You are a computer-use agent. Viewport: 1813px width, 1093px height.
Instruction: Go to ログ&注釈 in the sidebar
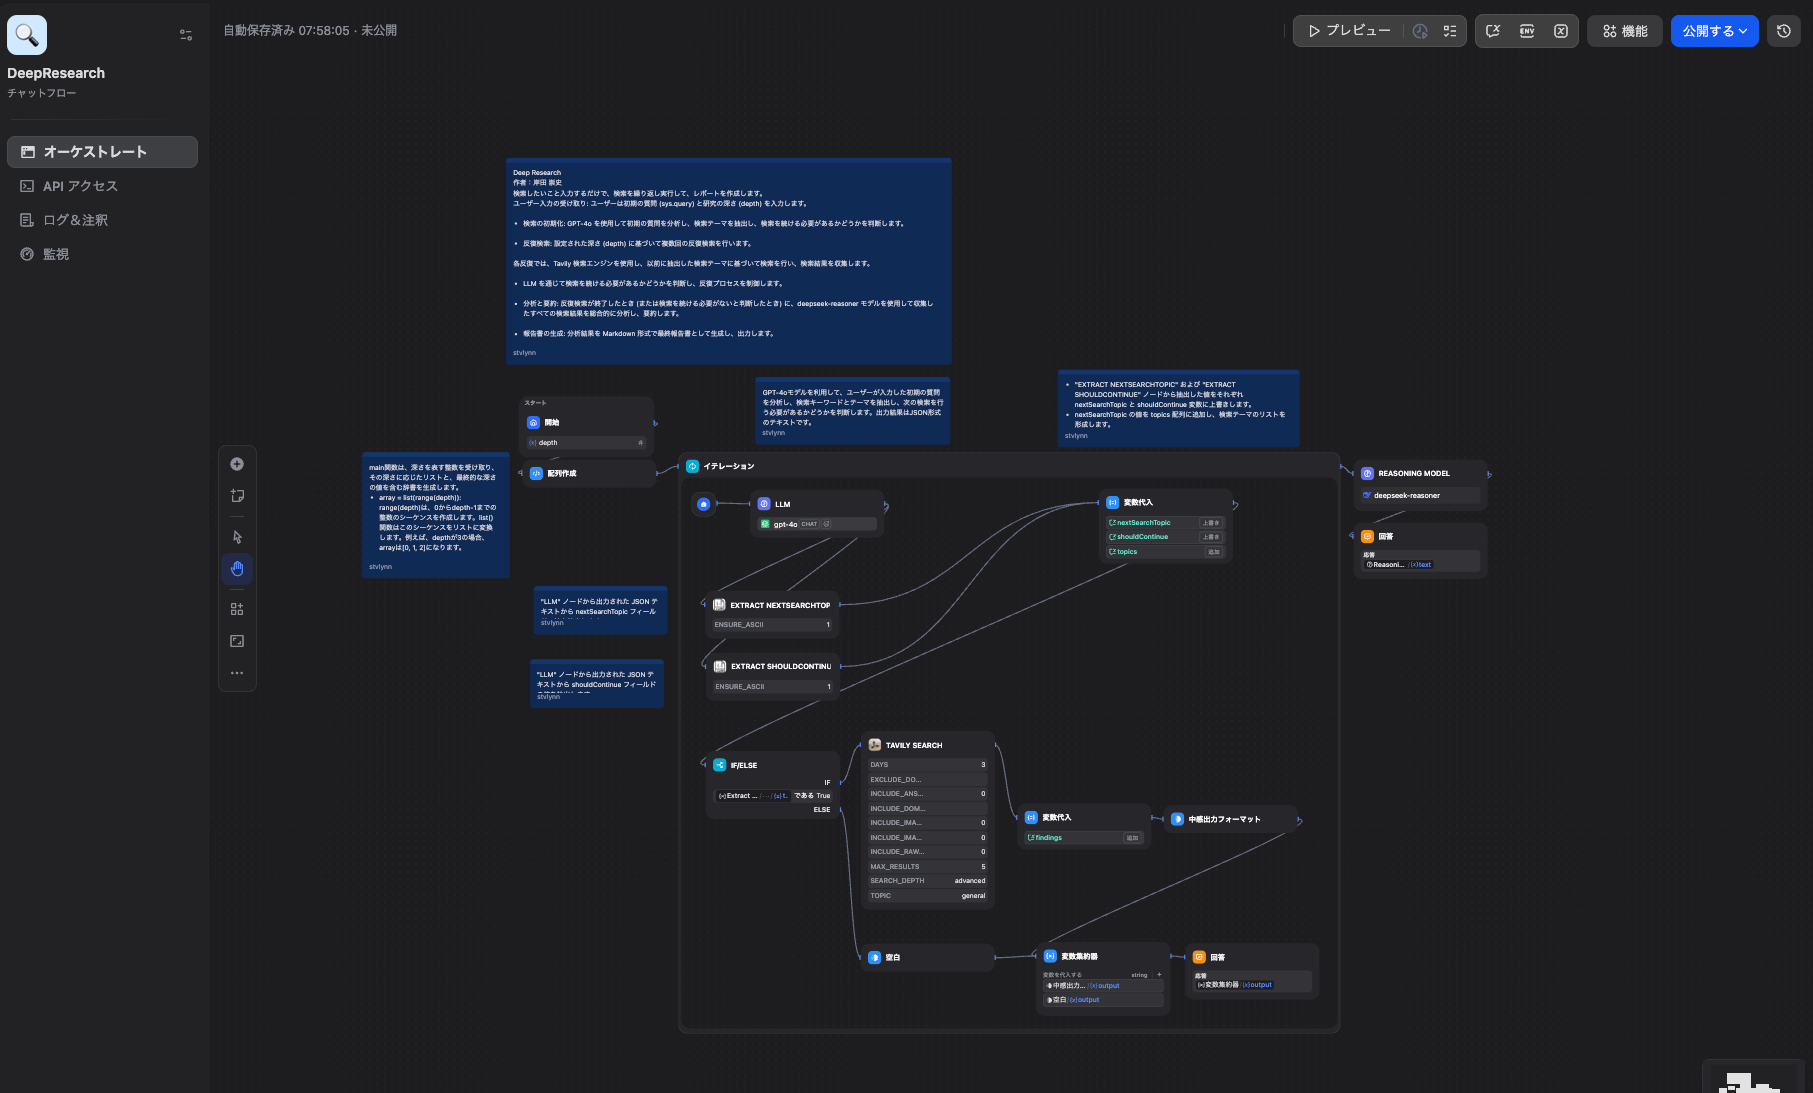(75, 220)
